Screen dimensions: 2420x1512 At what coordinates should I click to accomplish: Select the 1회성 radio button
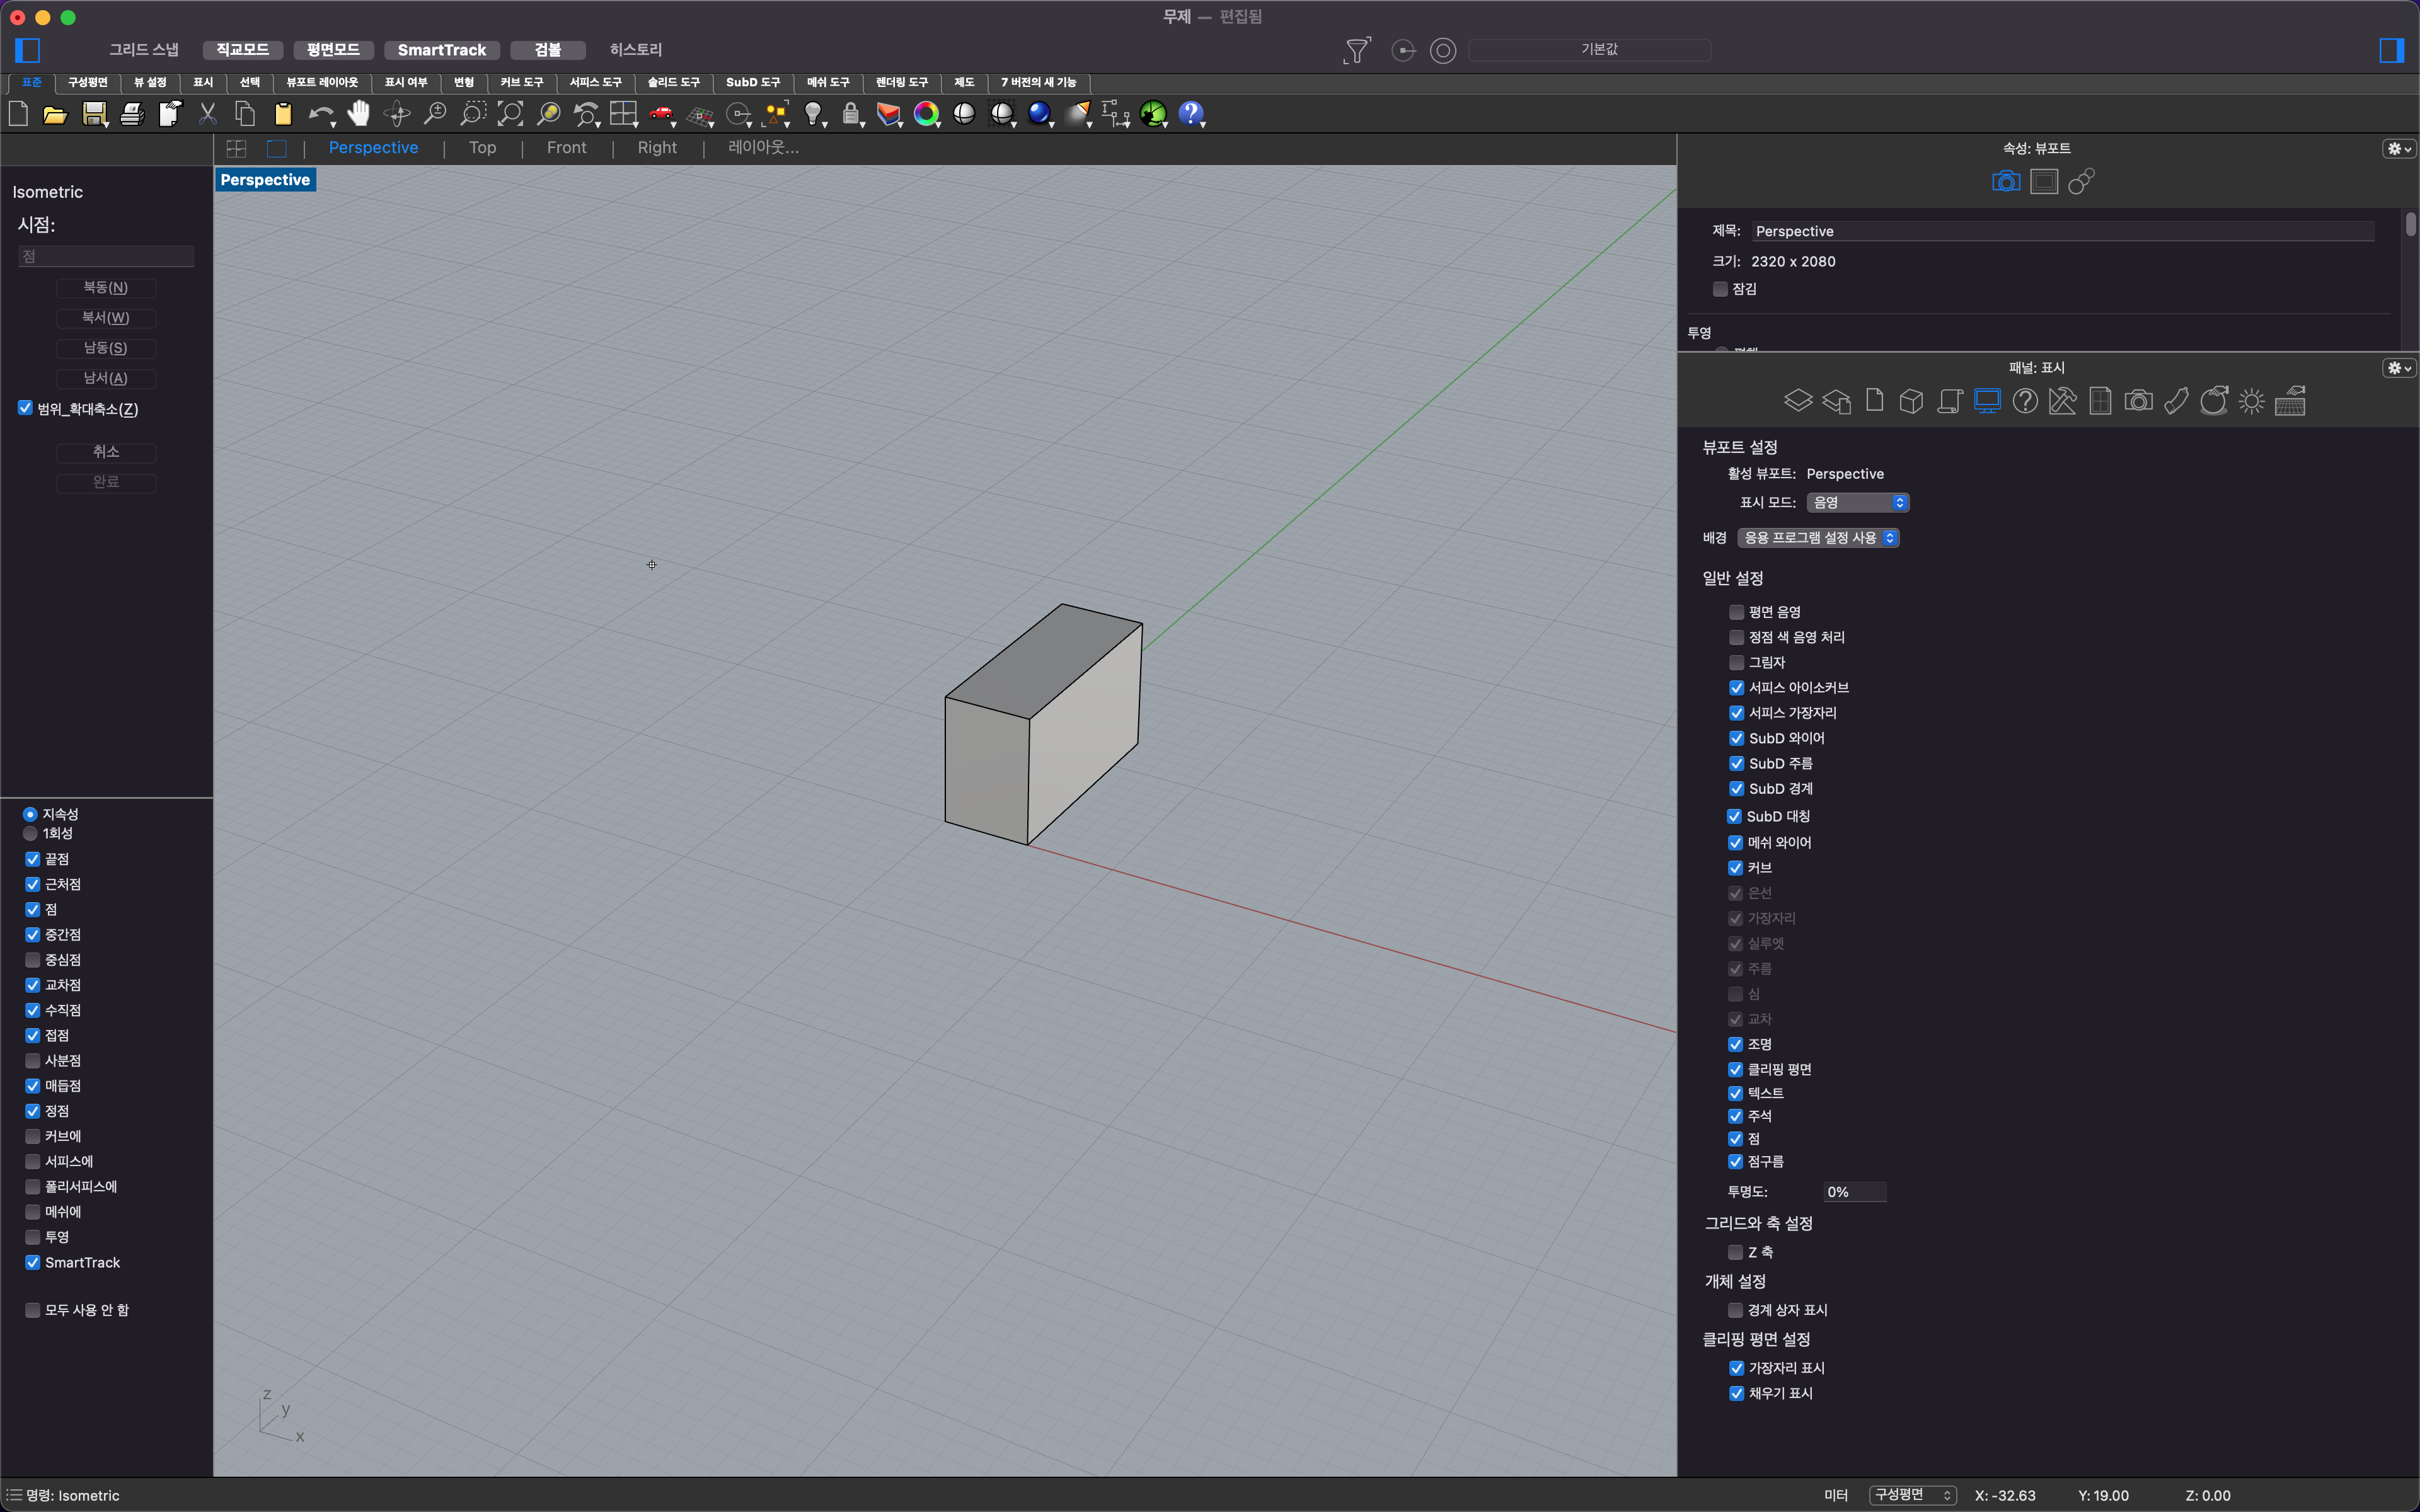coord(30,833)
